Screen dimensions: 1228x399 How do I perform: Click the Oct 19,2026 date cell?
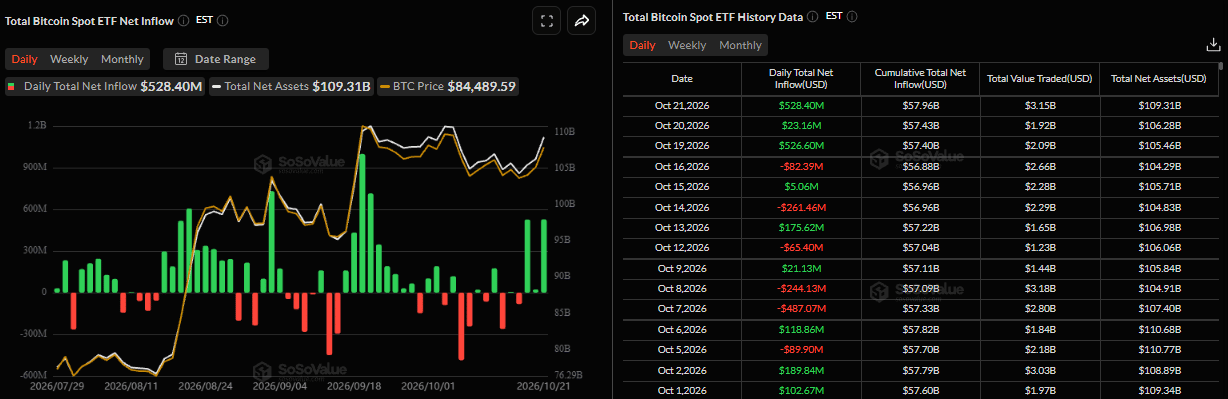(682, 145)
